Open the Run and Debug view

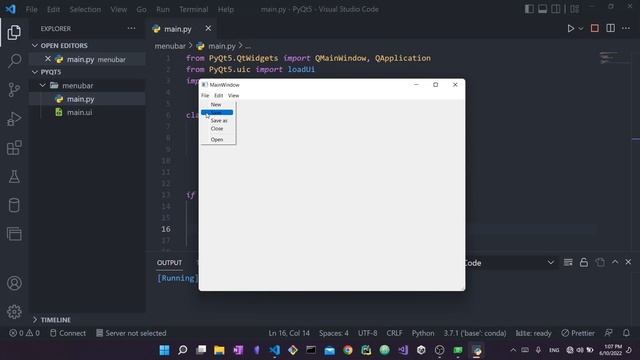pyautogui.click(x=14, y=118)
